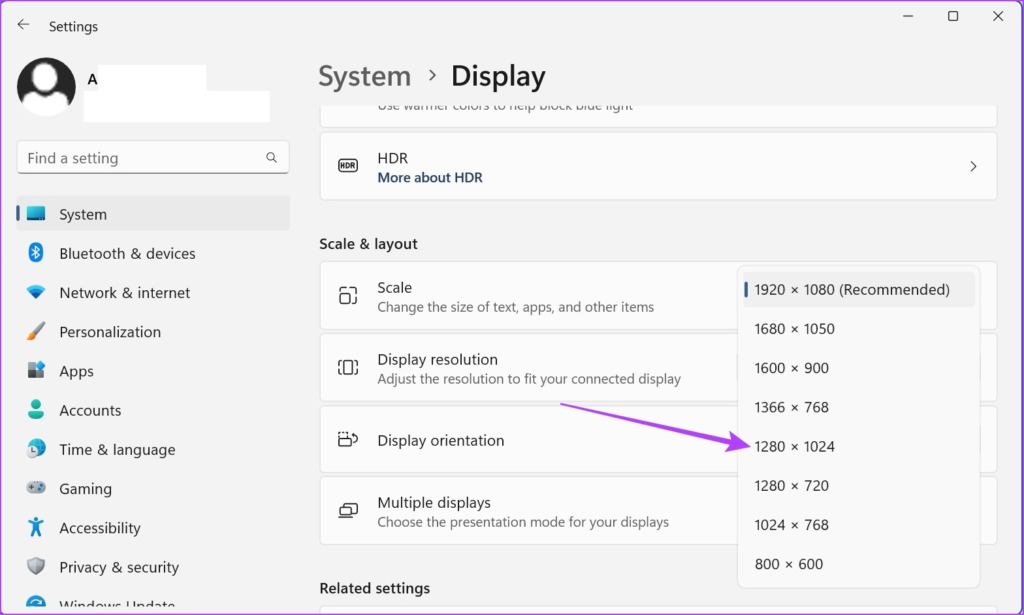Open Accounts via its sidebar icon
Image resolution: width=1024 pixels, height=615 pixels.
tap(35, 410)
